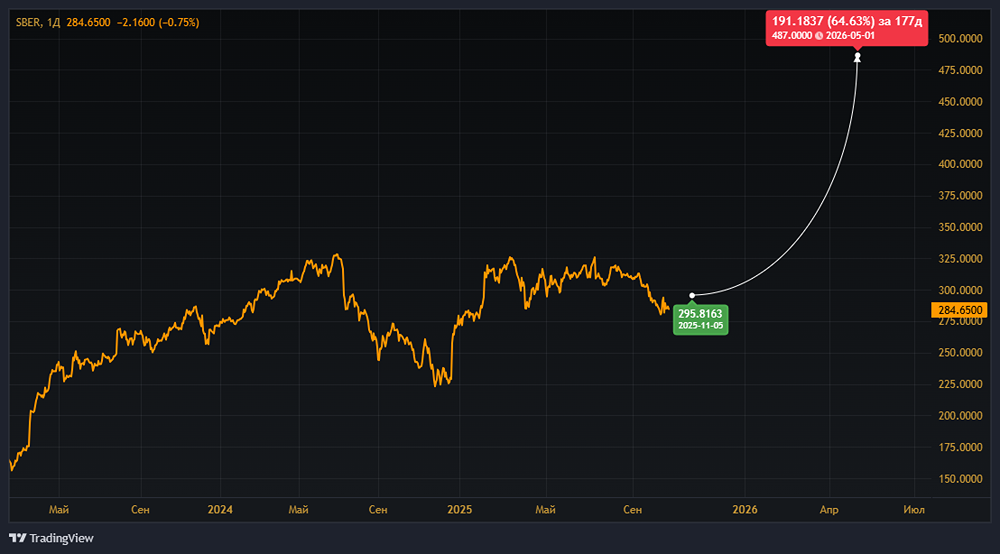
Task: Click the 2024 label on time axis
Action: click(x=220, y=510)
